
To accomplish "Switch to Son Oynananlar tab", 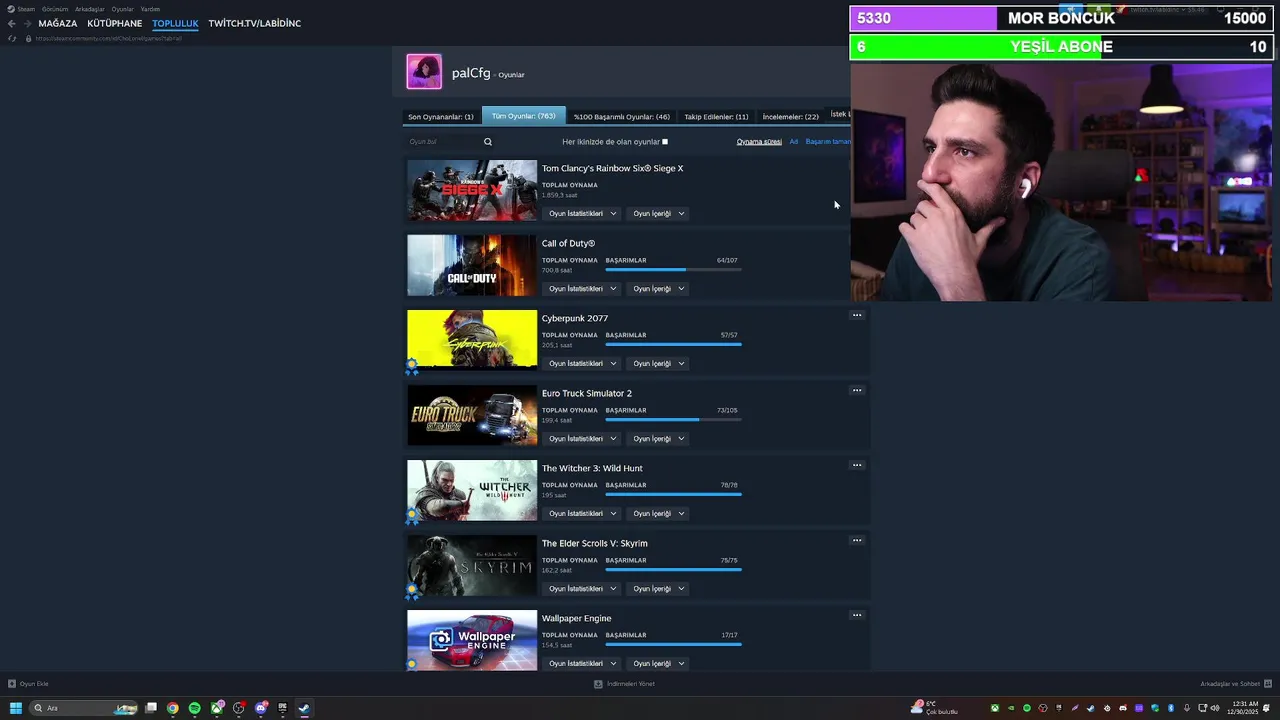I will coord(441,117).
